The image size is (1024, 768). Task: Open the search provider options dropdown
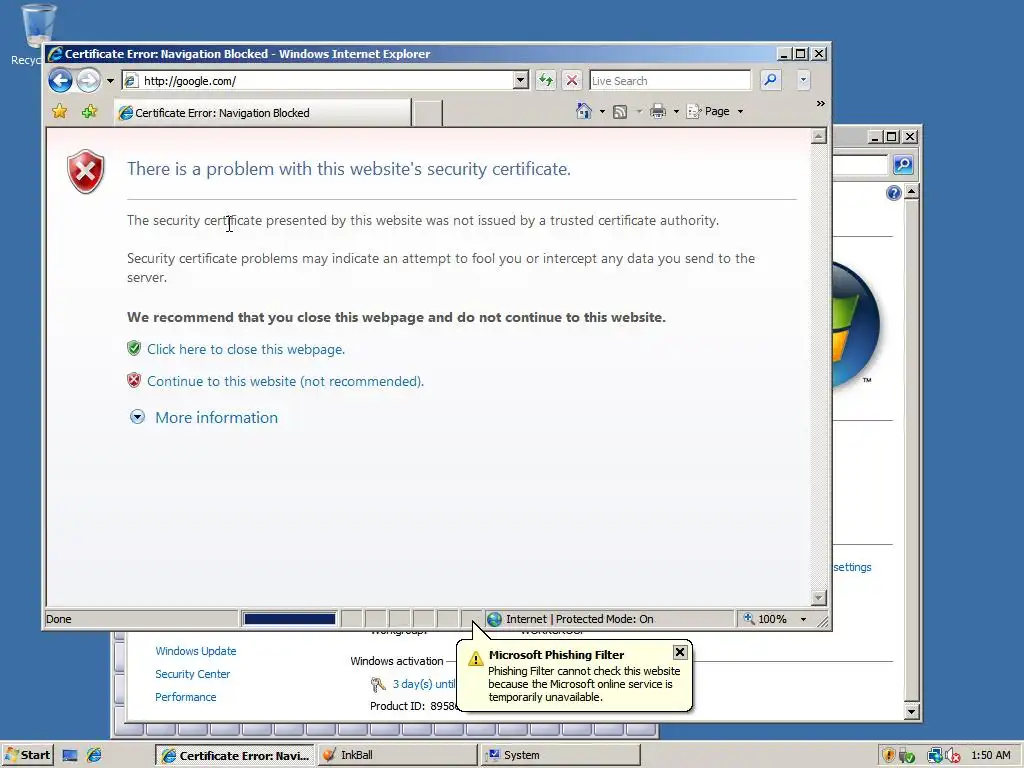coord(803,81)
